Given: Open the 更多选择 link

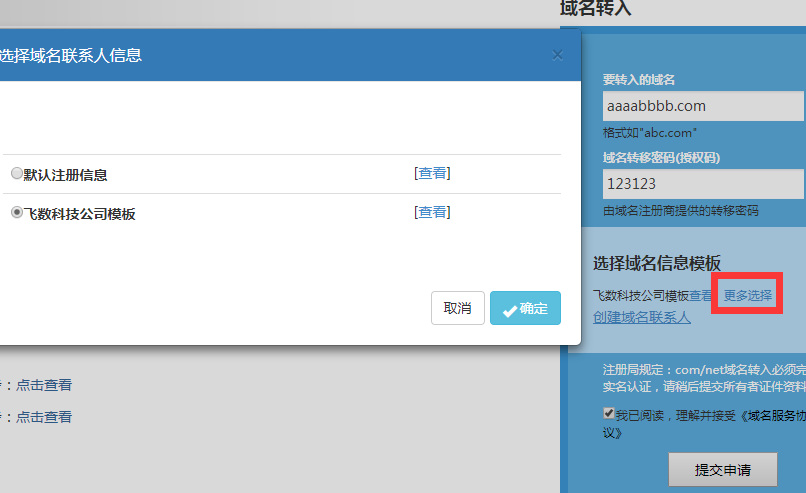Looking at the screenshot, I should tap(748, 295).
